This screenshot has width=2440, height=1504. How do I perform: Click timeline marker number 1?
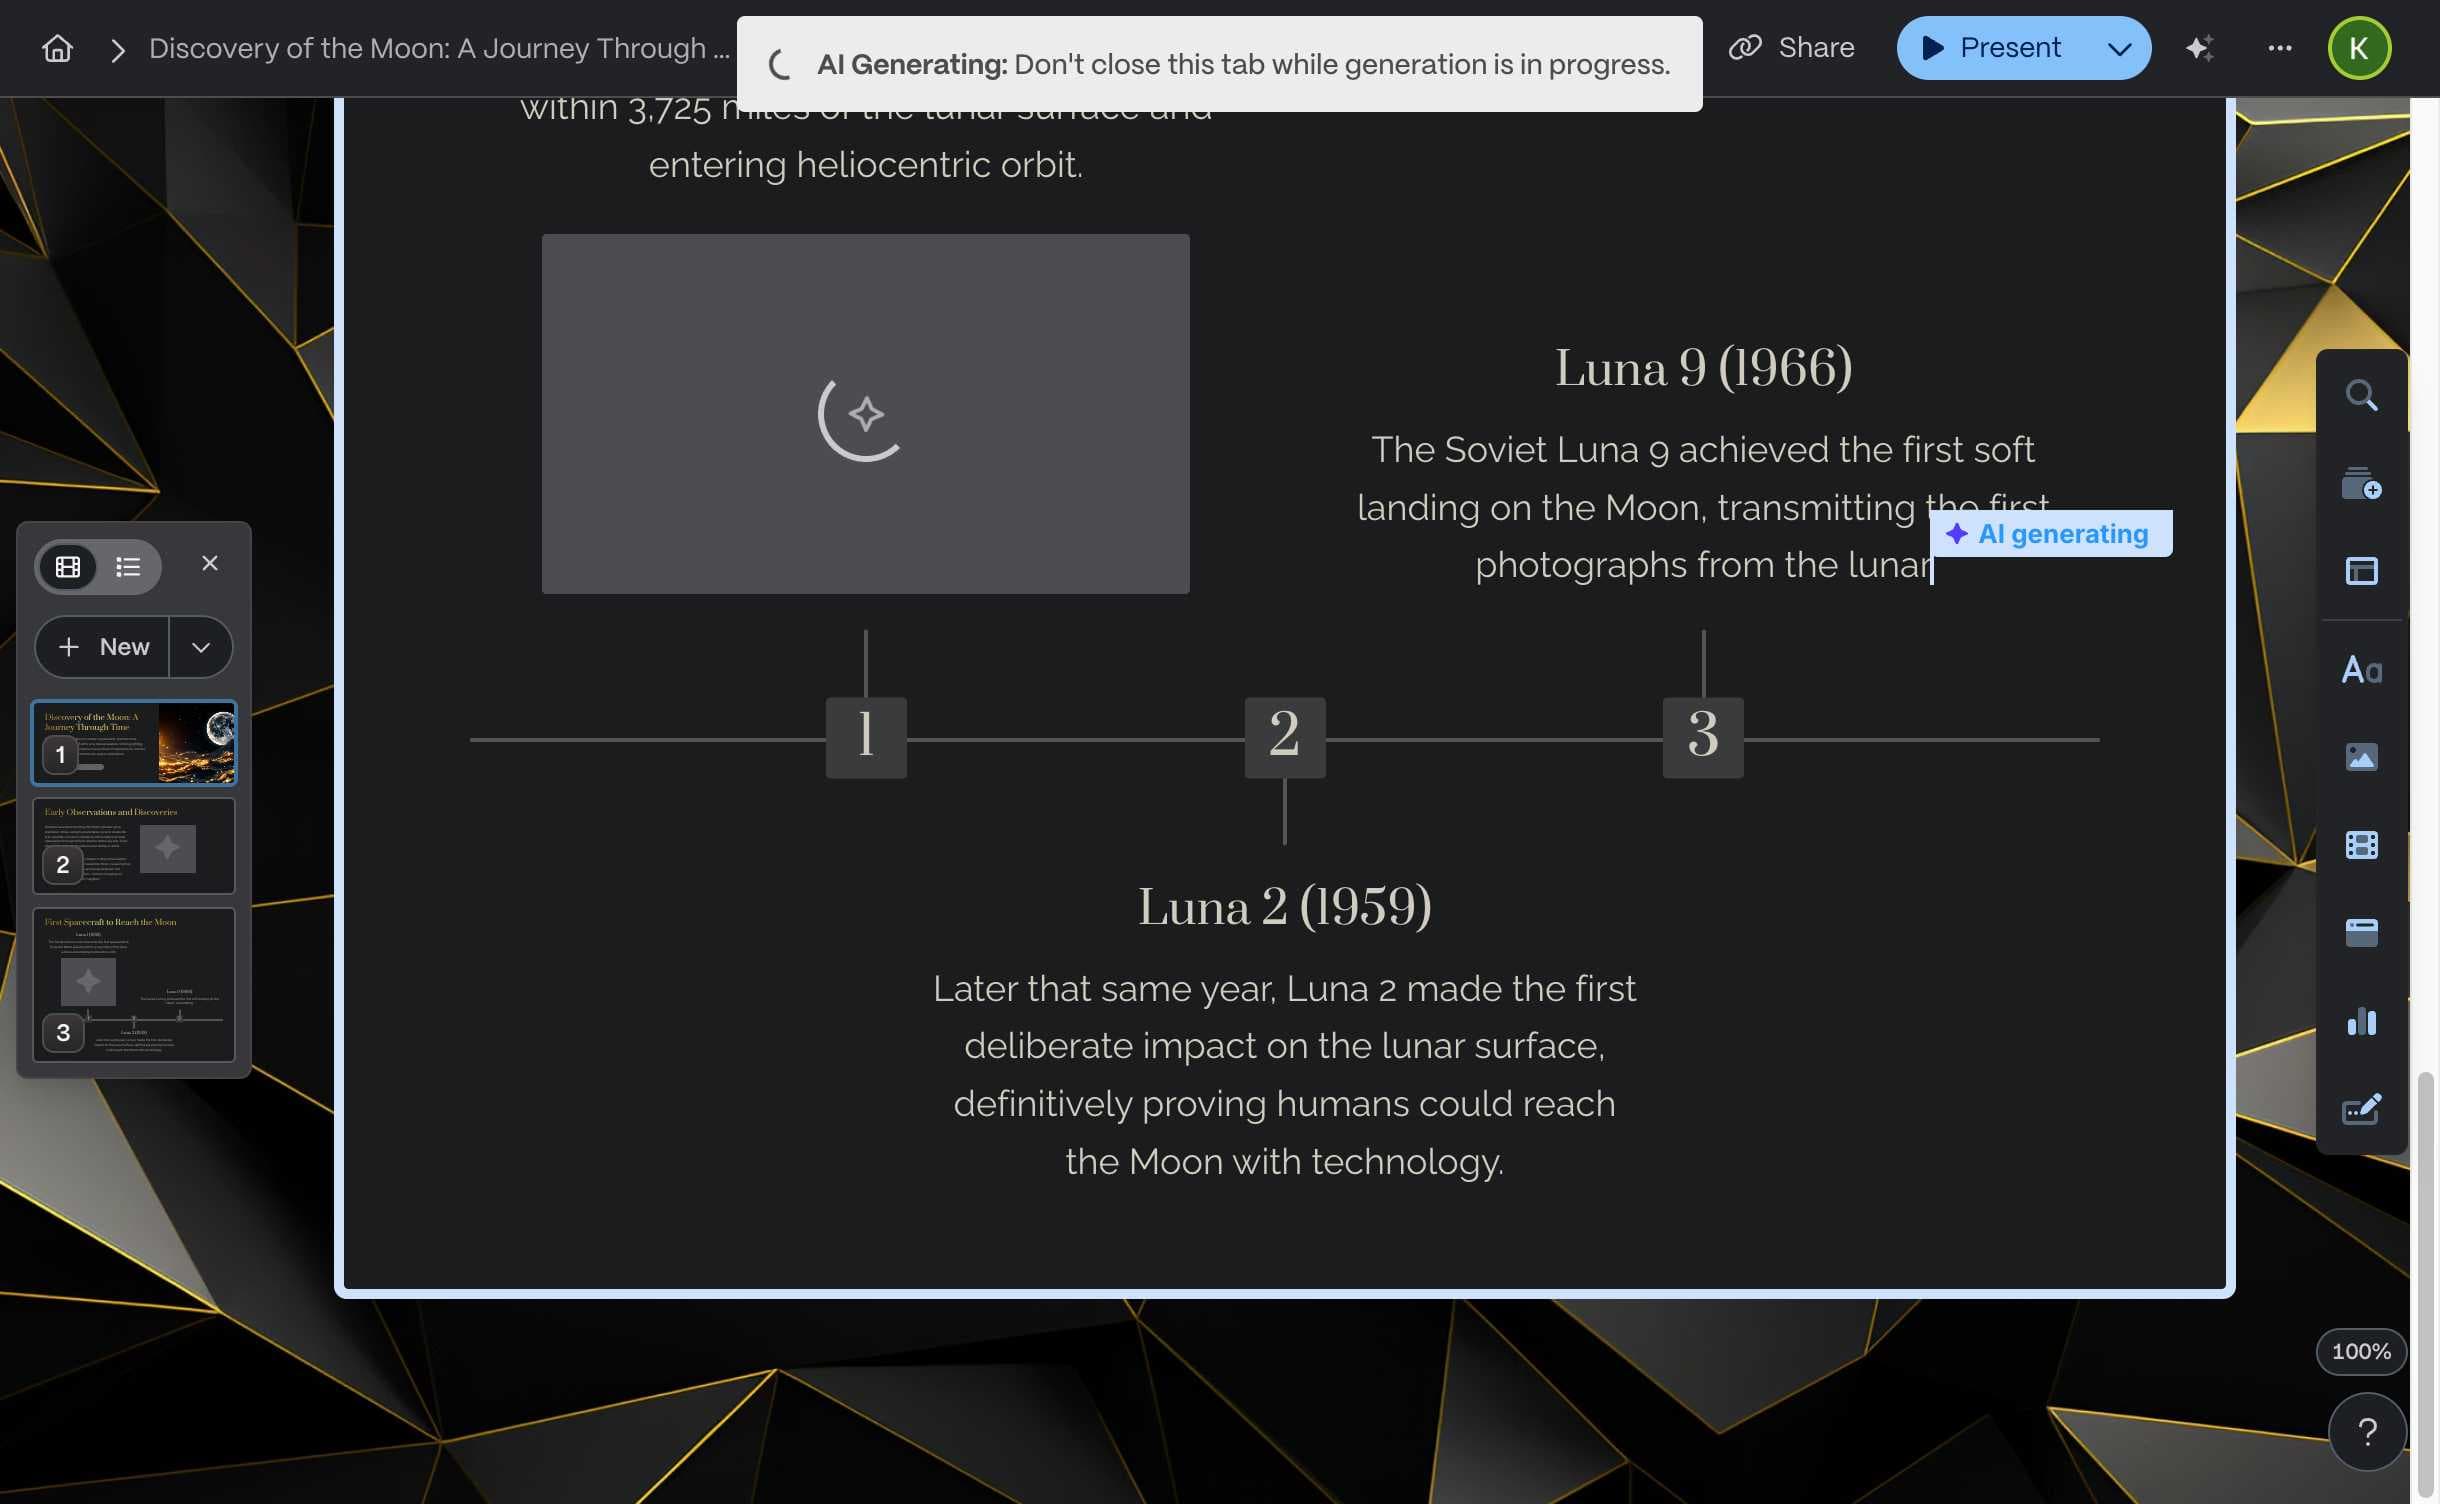click(x=866, y=738)
